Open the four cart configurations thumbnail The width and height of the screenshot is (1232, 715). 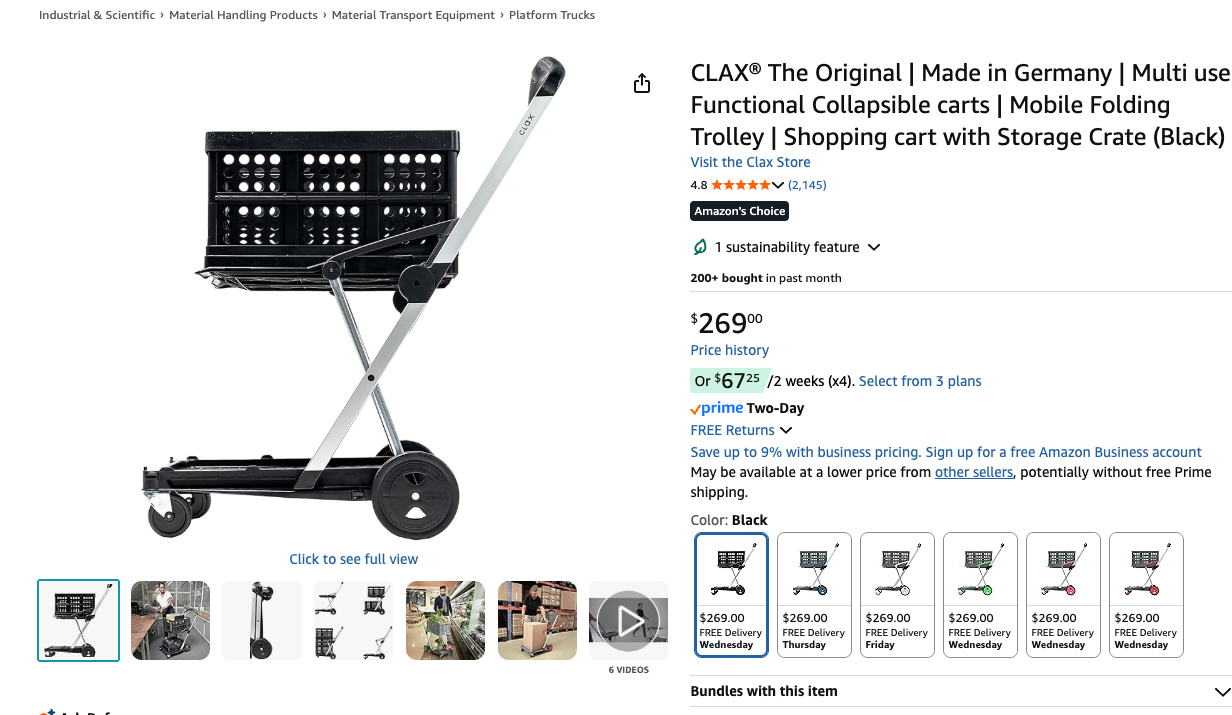point(353,620)
